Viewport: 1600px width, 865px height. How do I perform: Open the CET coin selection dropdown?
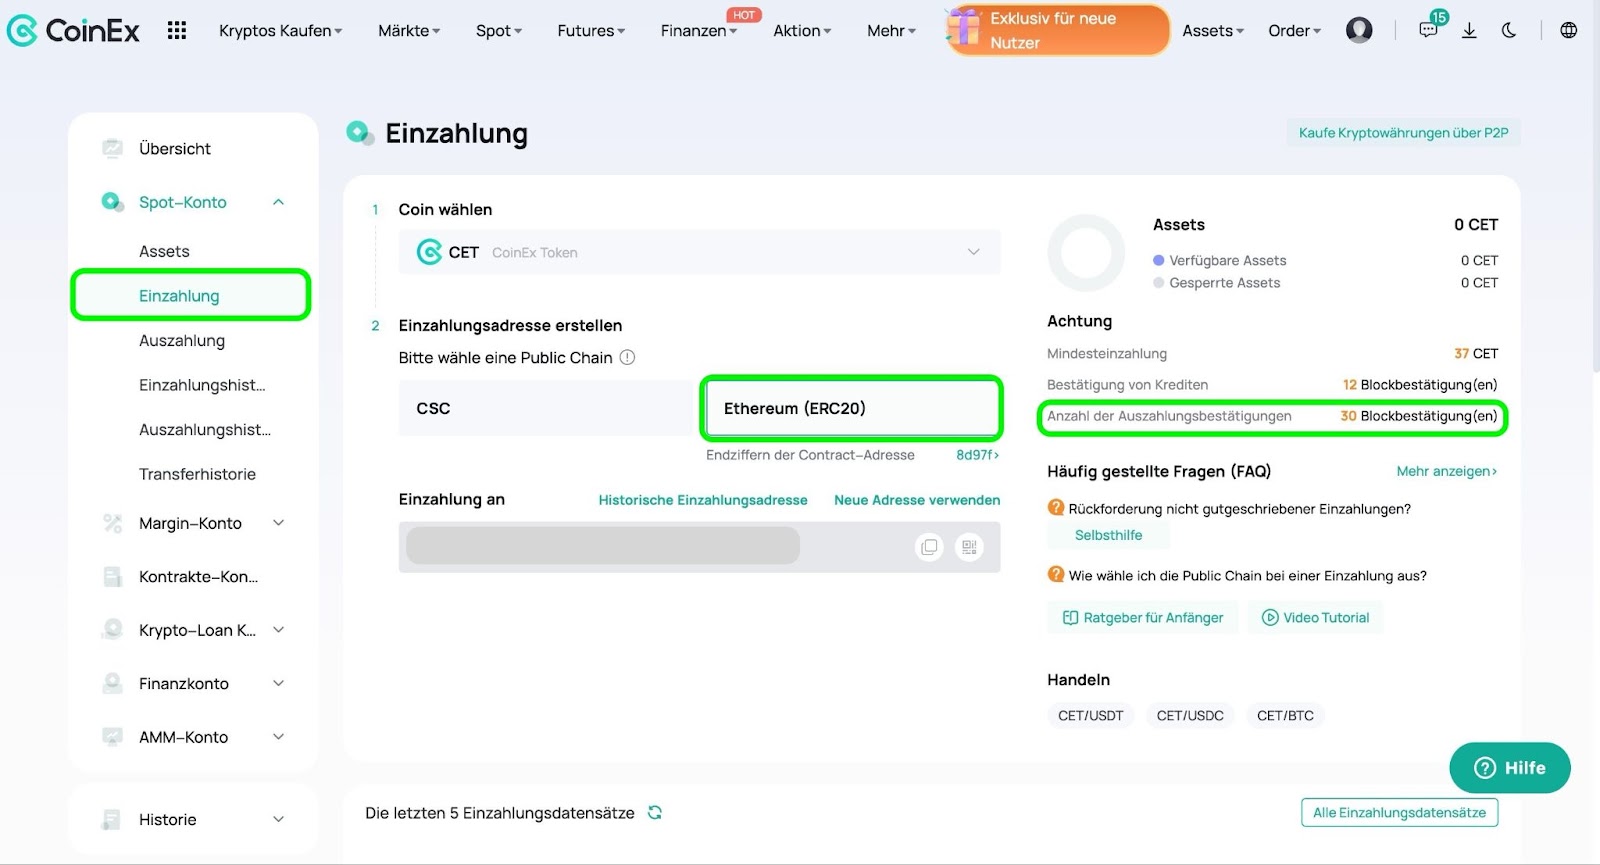pyautogui.click(x=699, y=252)
